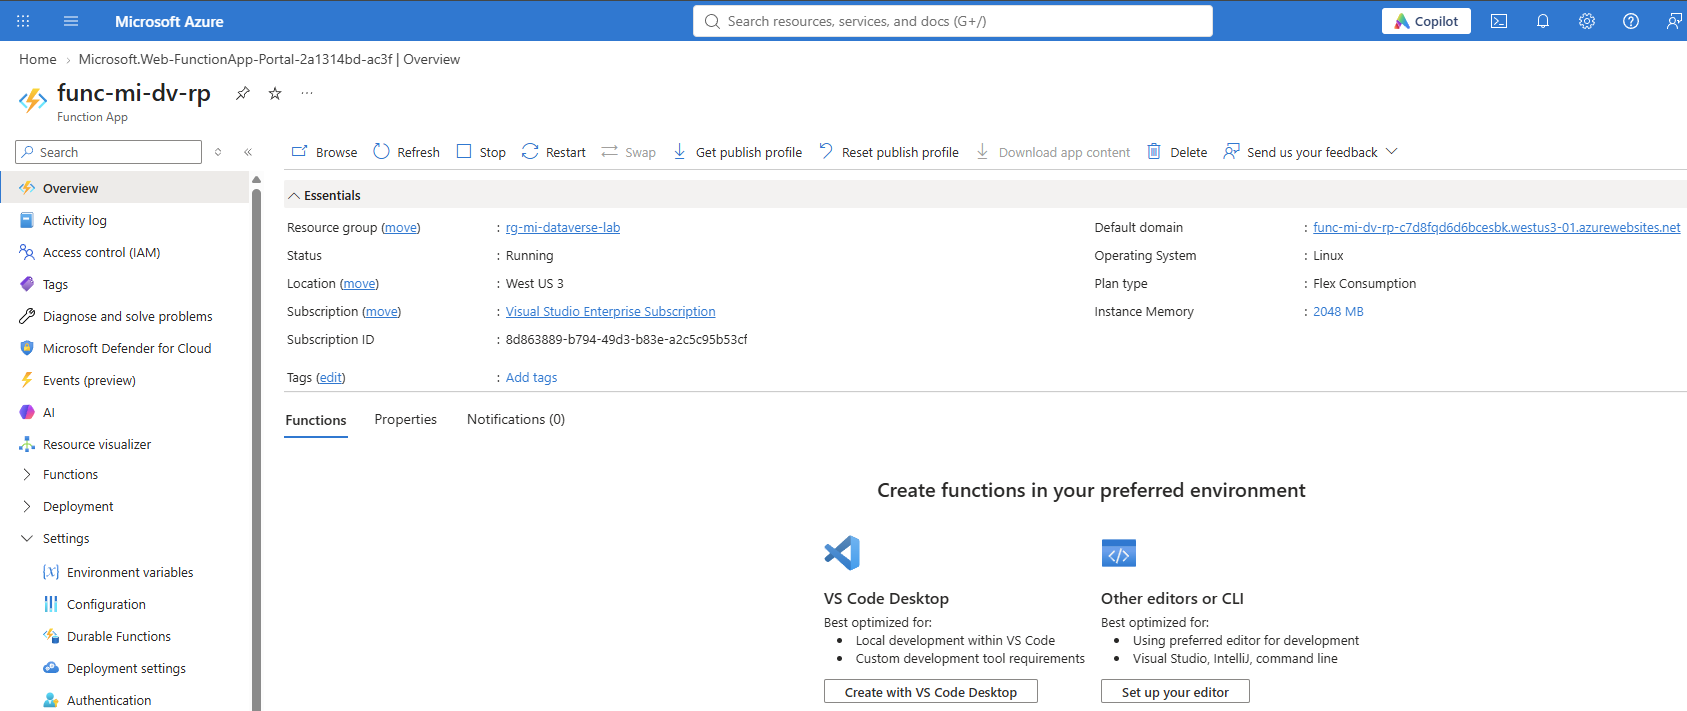The image size is (1687, 711).
Task: Open the default domain URL link
Action: [x=1497, y=228]
